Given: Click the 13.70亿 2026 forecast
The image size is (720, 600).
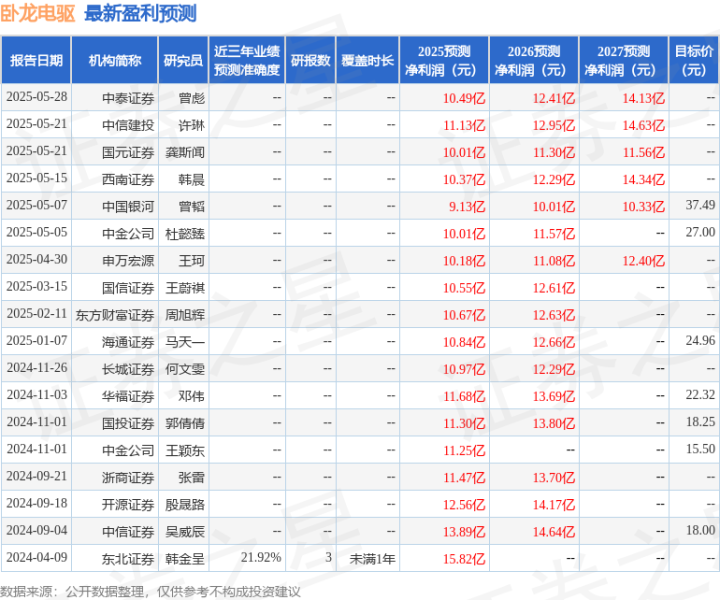Looking at the screenshot, I should (x=554, y=477).
